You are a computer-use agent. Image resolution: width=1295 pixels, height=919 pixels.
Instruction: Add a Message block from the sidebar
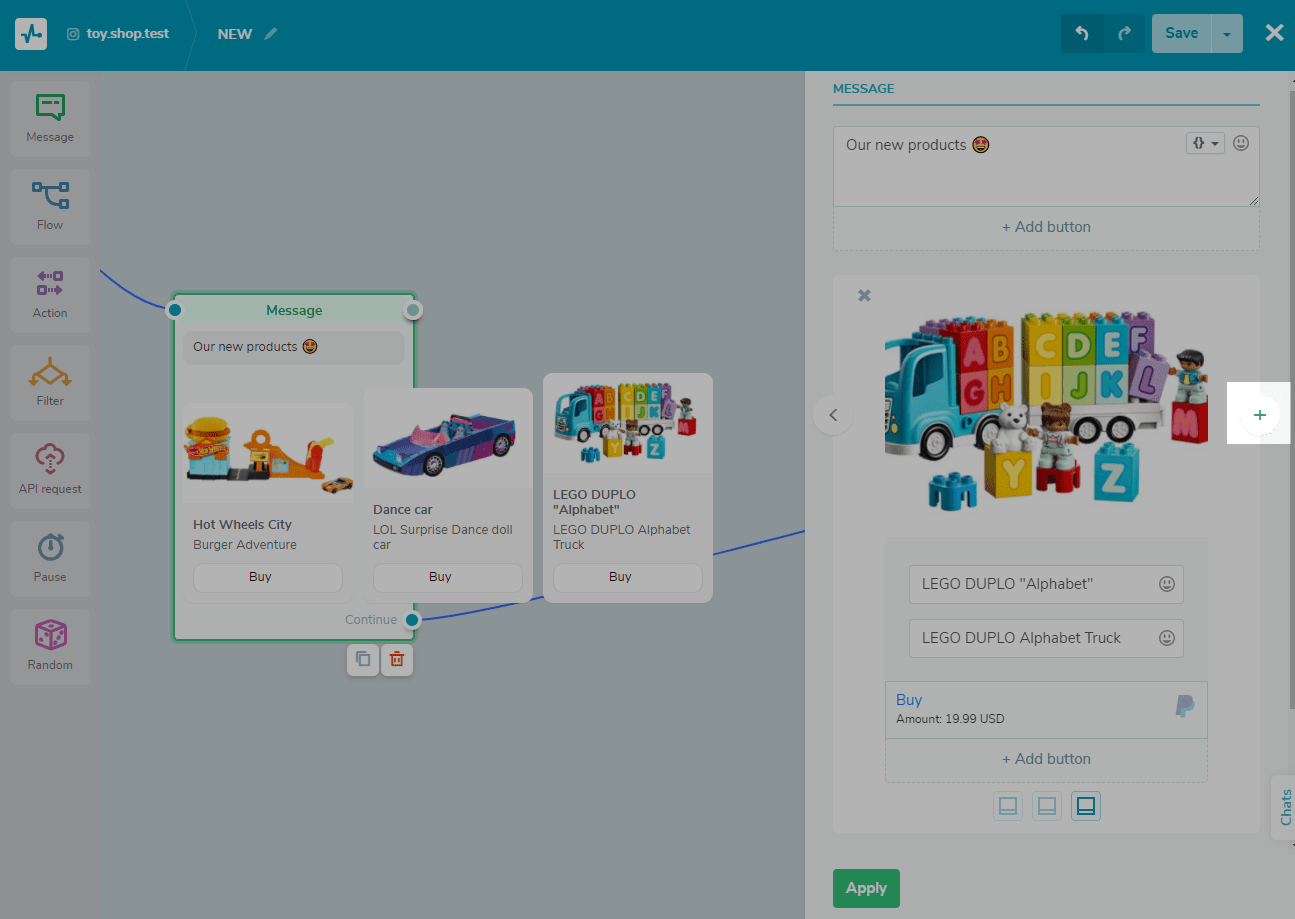tap(50, 118)
